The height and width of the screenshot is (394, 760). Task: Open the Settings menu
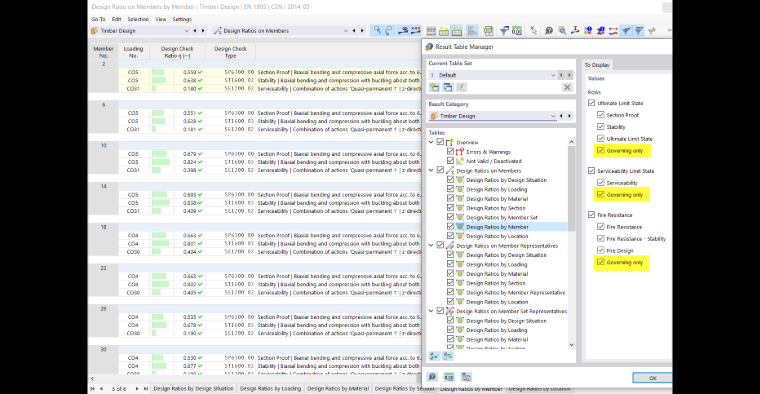click(x=182, y=19)
